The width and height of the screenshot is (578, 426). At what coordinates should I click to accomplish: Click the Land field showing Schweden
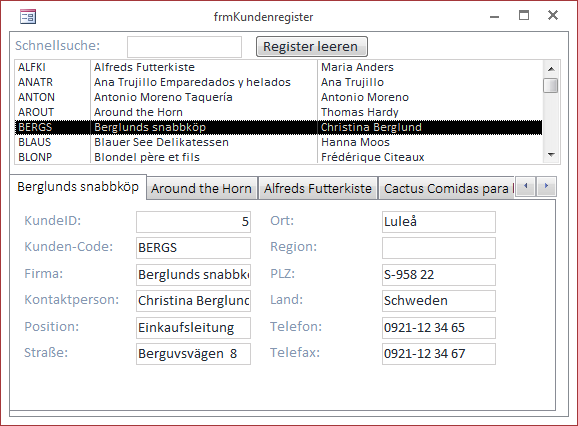439,301
